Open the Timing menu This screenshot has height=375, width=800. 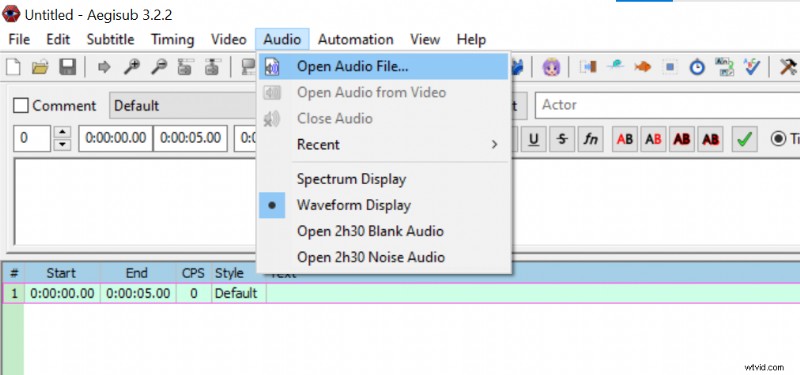pyautogui.click(x=172, y=39)
